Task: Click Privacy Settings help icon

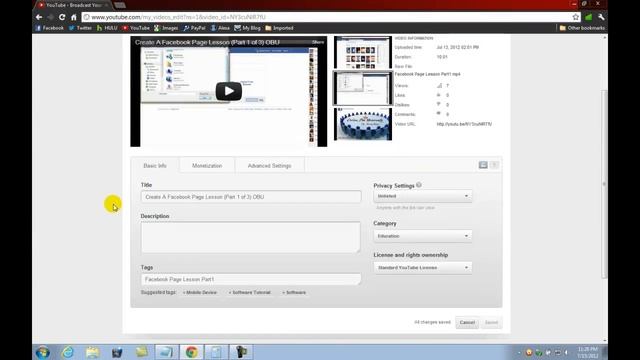Action: pos(419,185)
